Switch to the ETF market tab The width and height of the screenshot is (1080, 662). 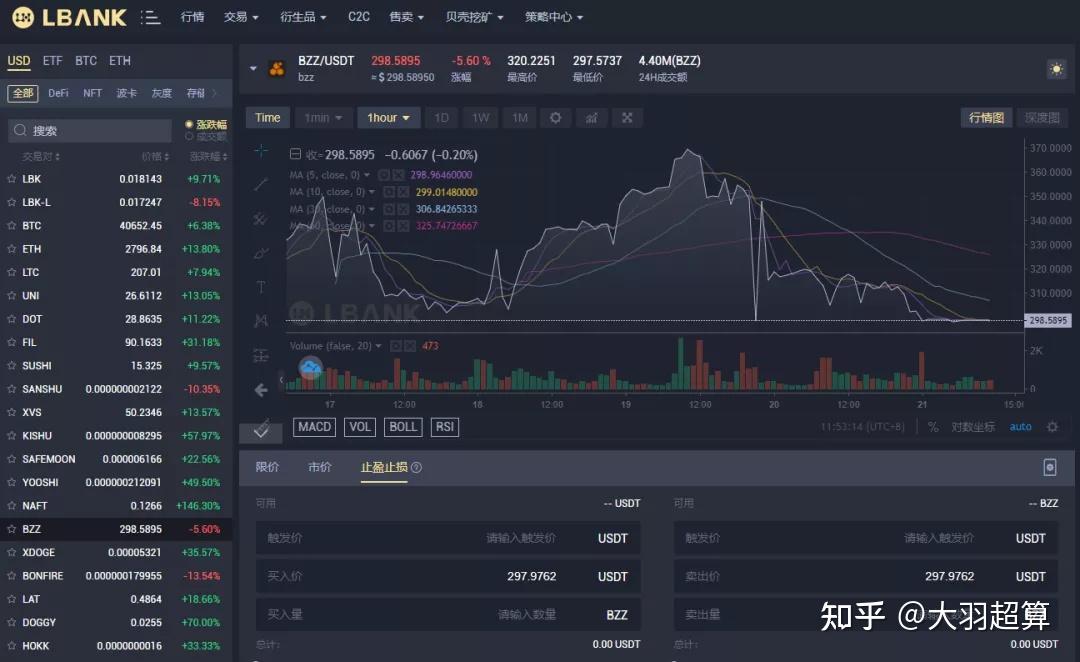click(52, 61)
